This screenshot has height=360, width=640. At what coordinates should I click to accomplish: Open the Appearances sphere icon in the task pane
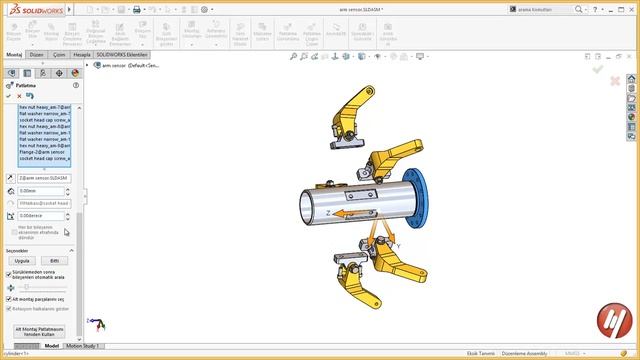(631, 117)
